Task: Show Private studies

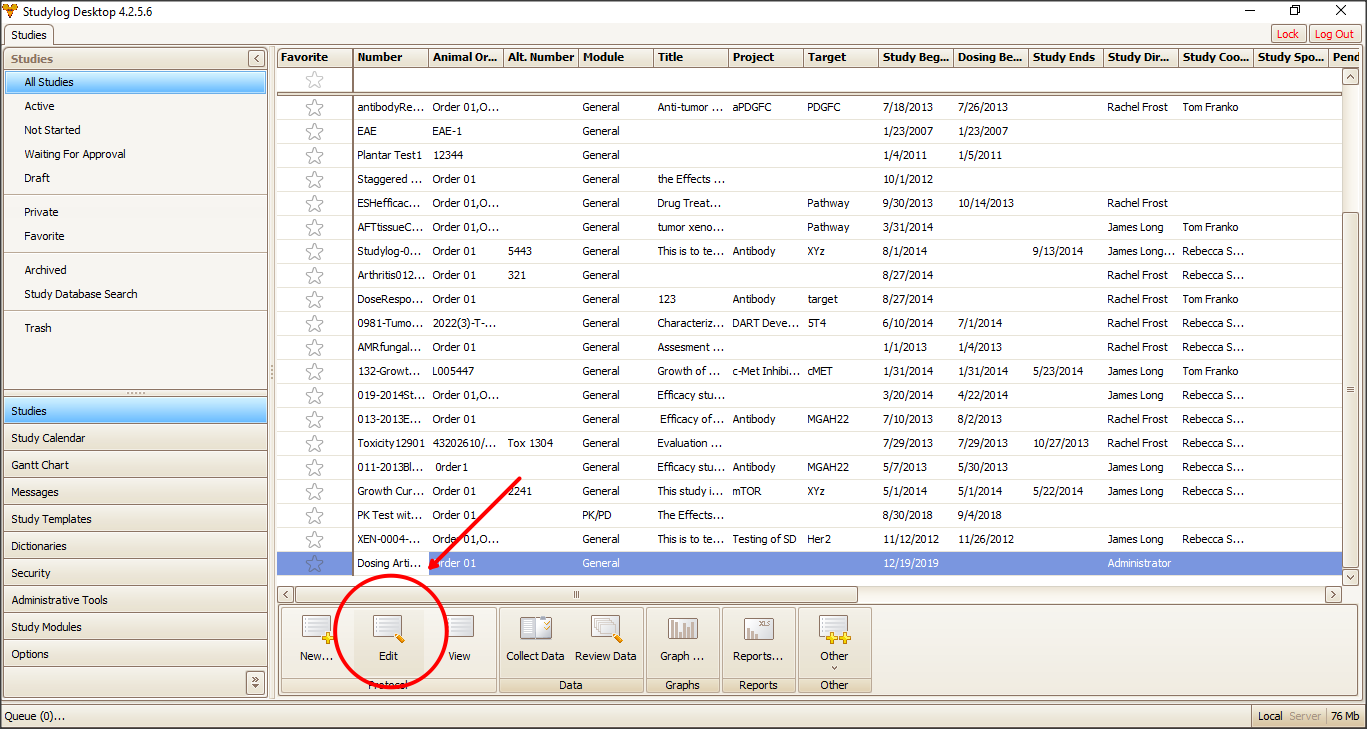Action: [x=135, y=212]
